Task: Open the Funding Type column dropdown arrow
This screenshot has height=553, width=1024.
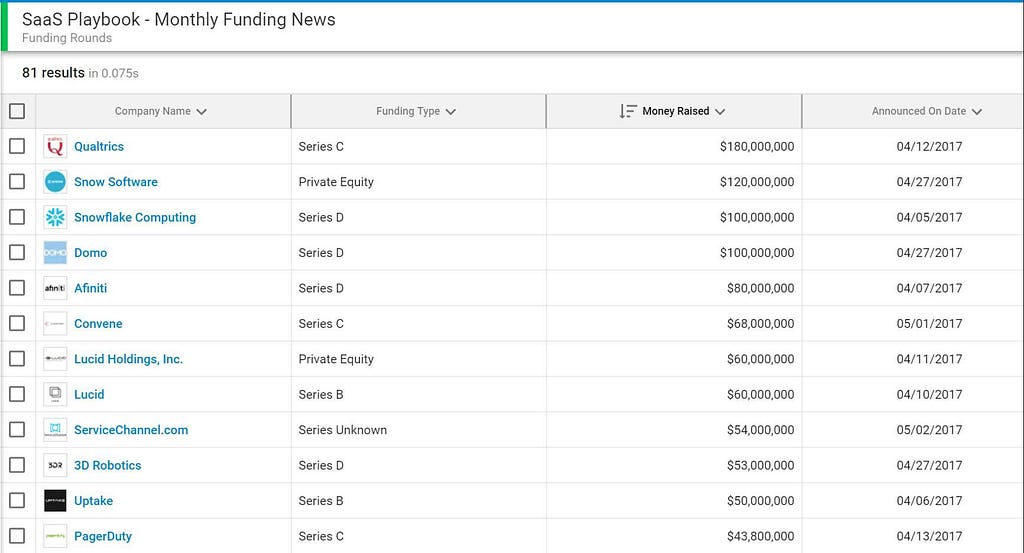Action: coord(451,112)
